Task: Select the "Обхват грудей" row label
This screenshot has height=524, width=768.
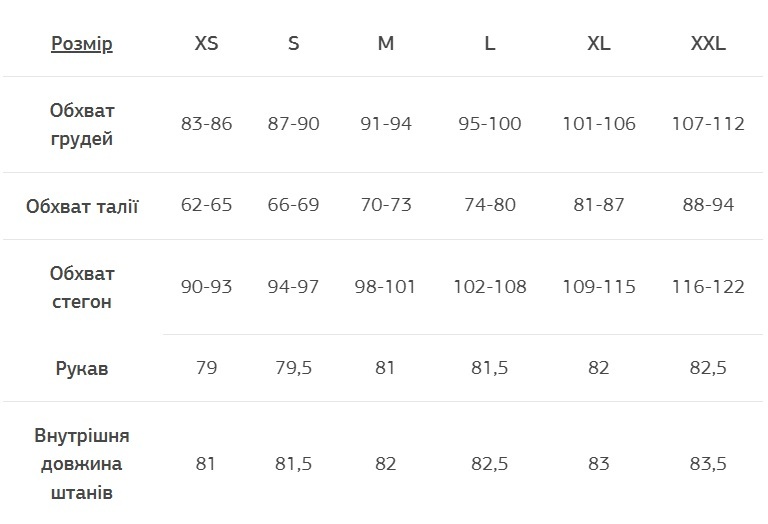Action: pos(82,125)
